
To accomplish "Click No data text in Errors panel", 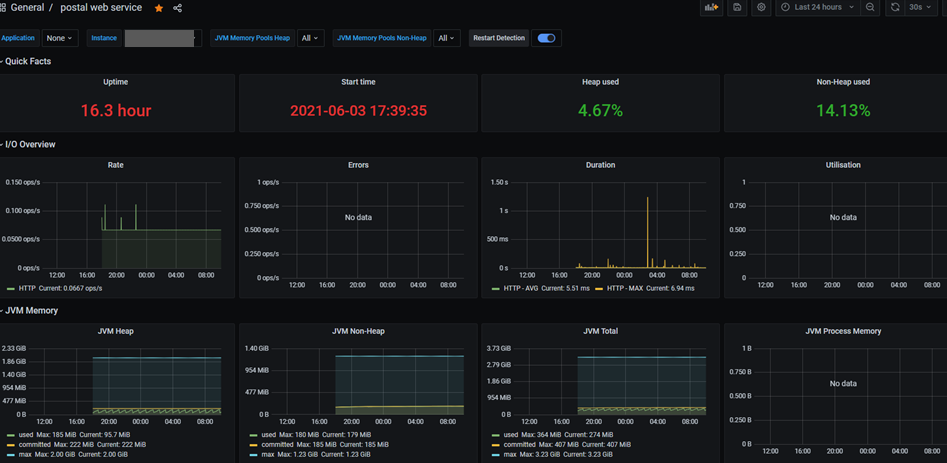I will coord(358,217).
